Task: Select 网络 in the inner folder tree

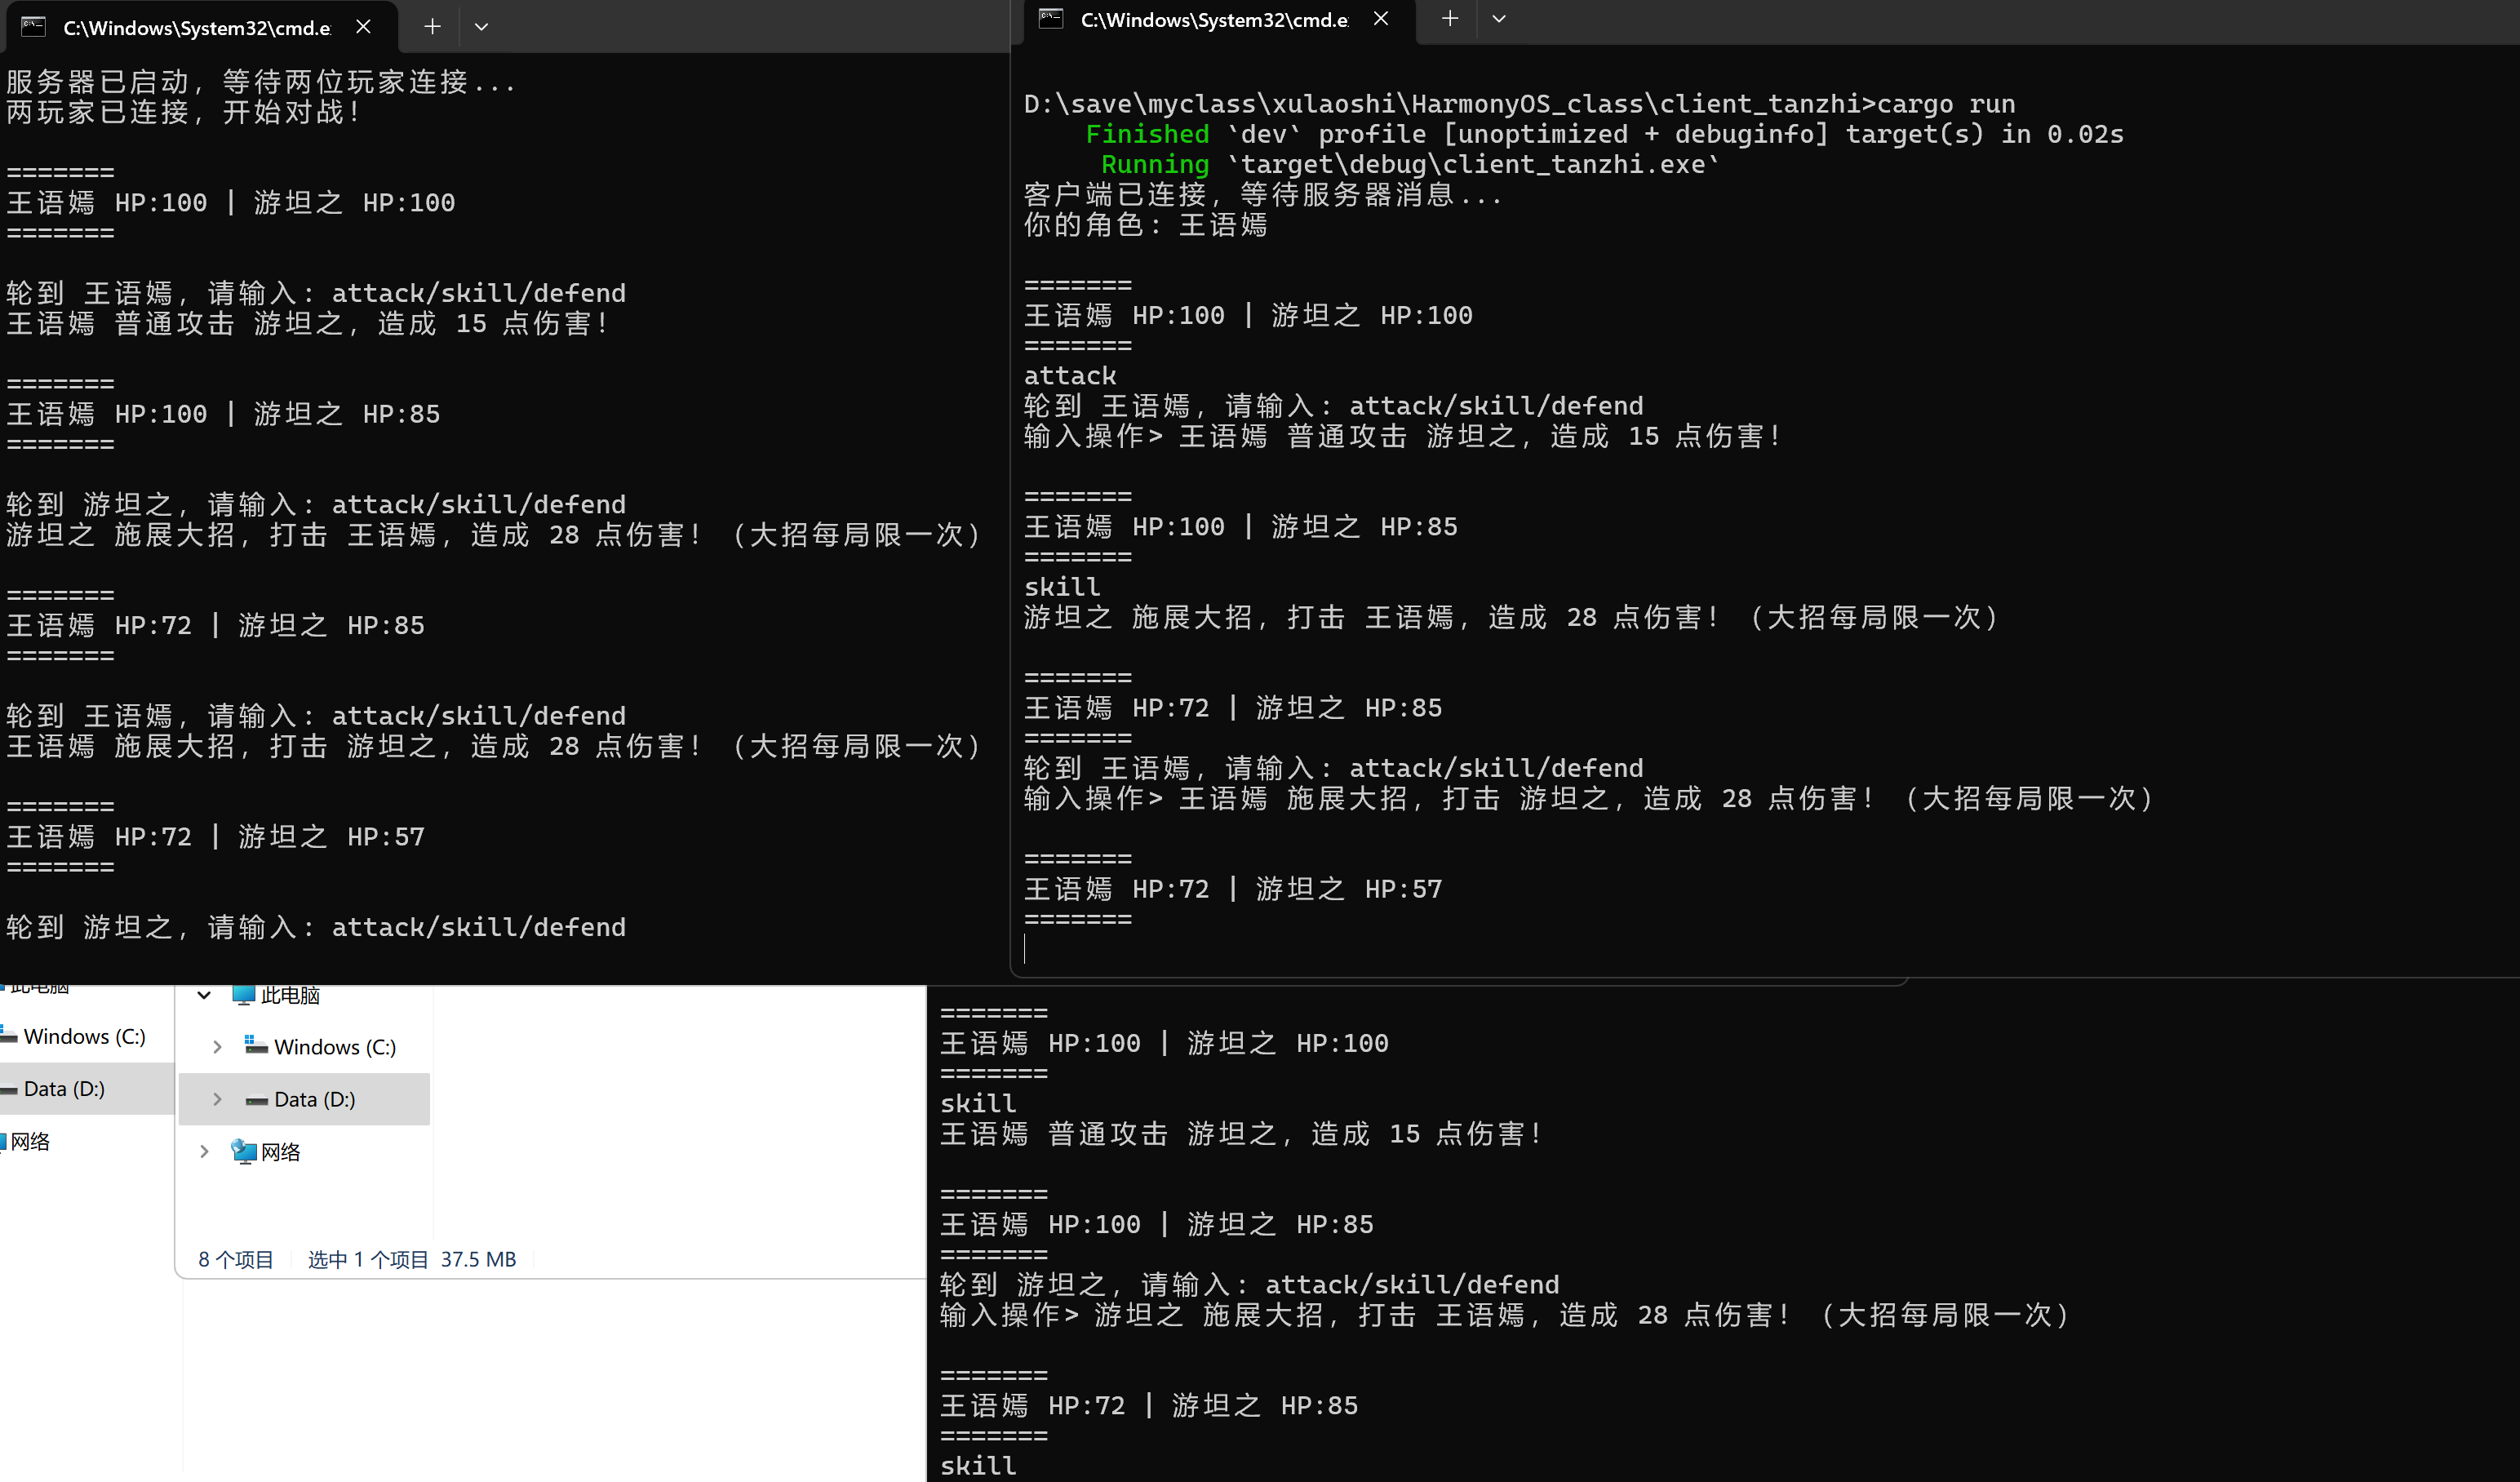Action: coord(281,1152)
